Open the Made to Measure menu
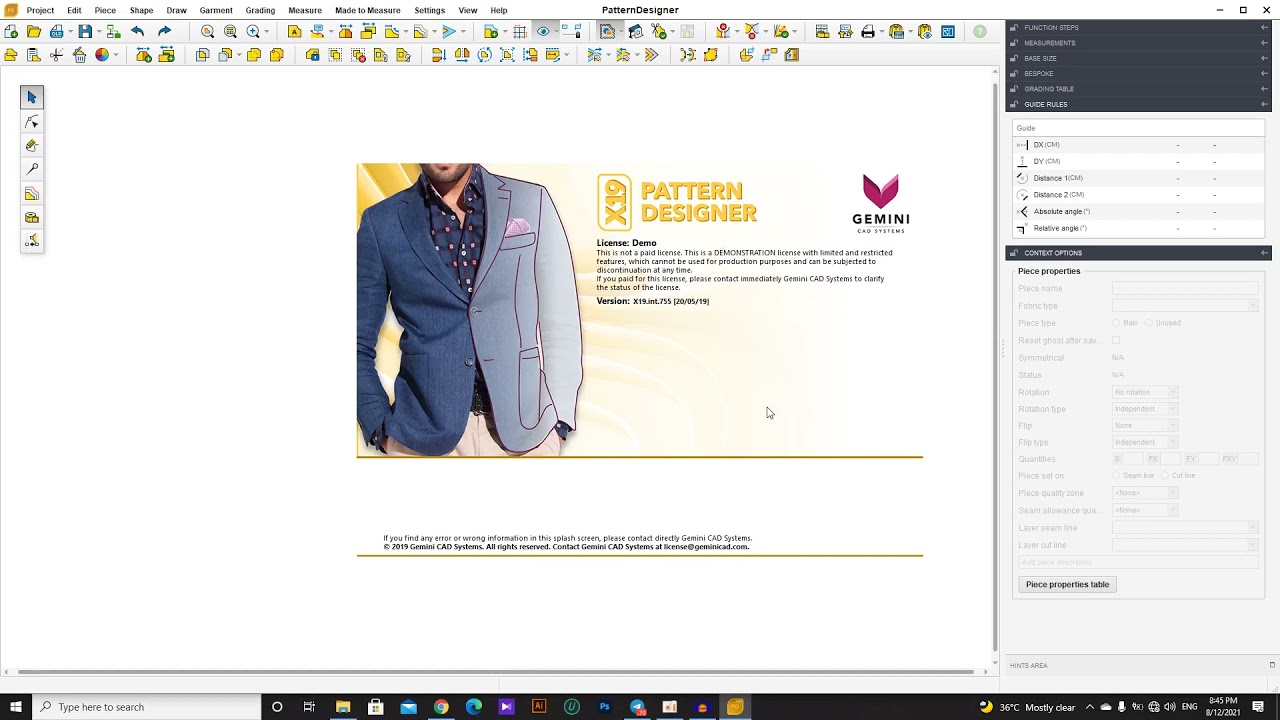The image size is (1280, 720). tap(368, 10)
